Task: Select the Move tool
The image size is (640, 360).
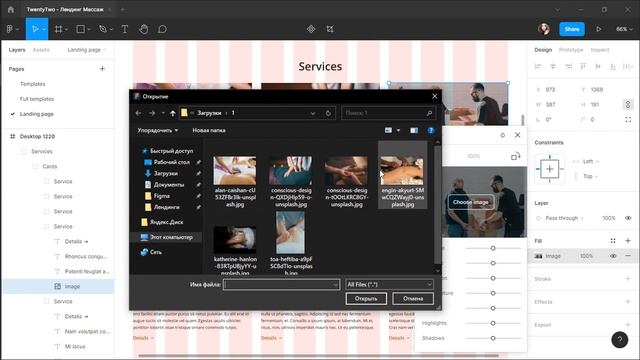Action: pos(35,29)
